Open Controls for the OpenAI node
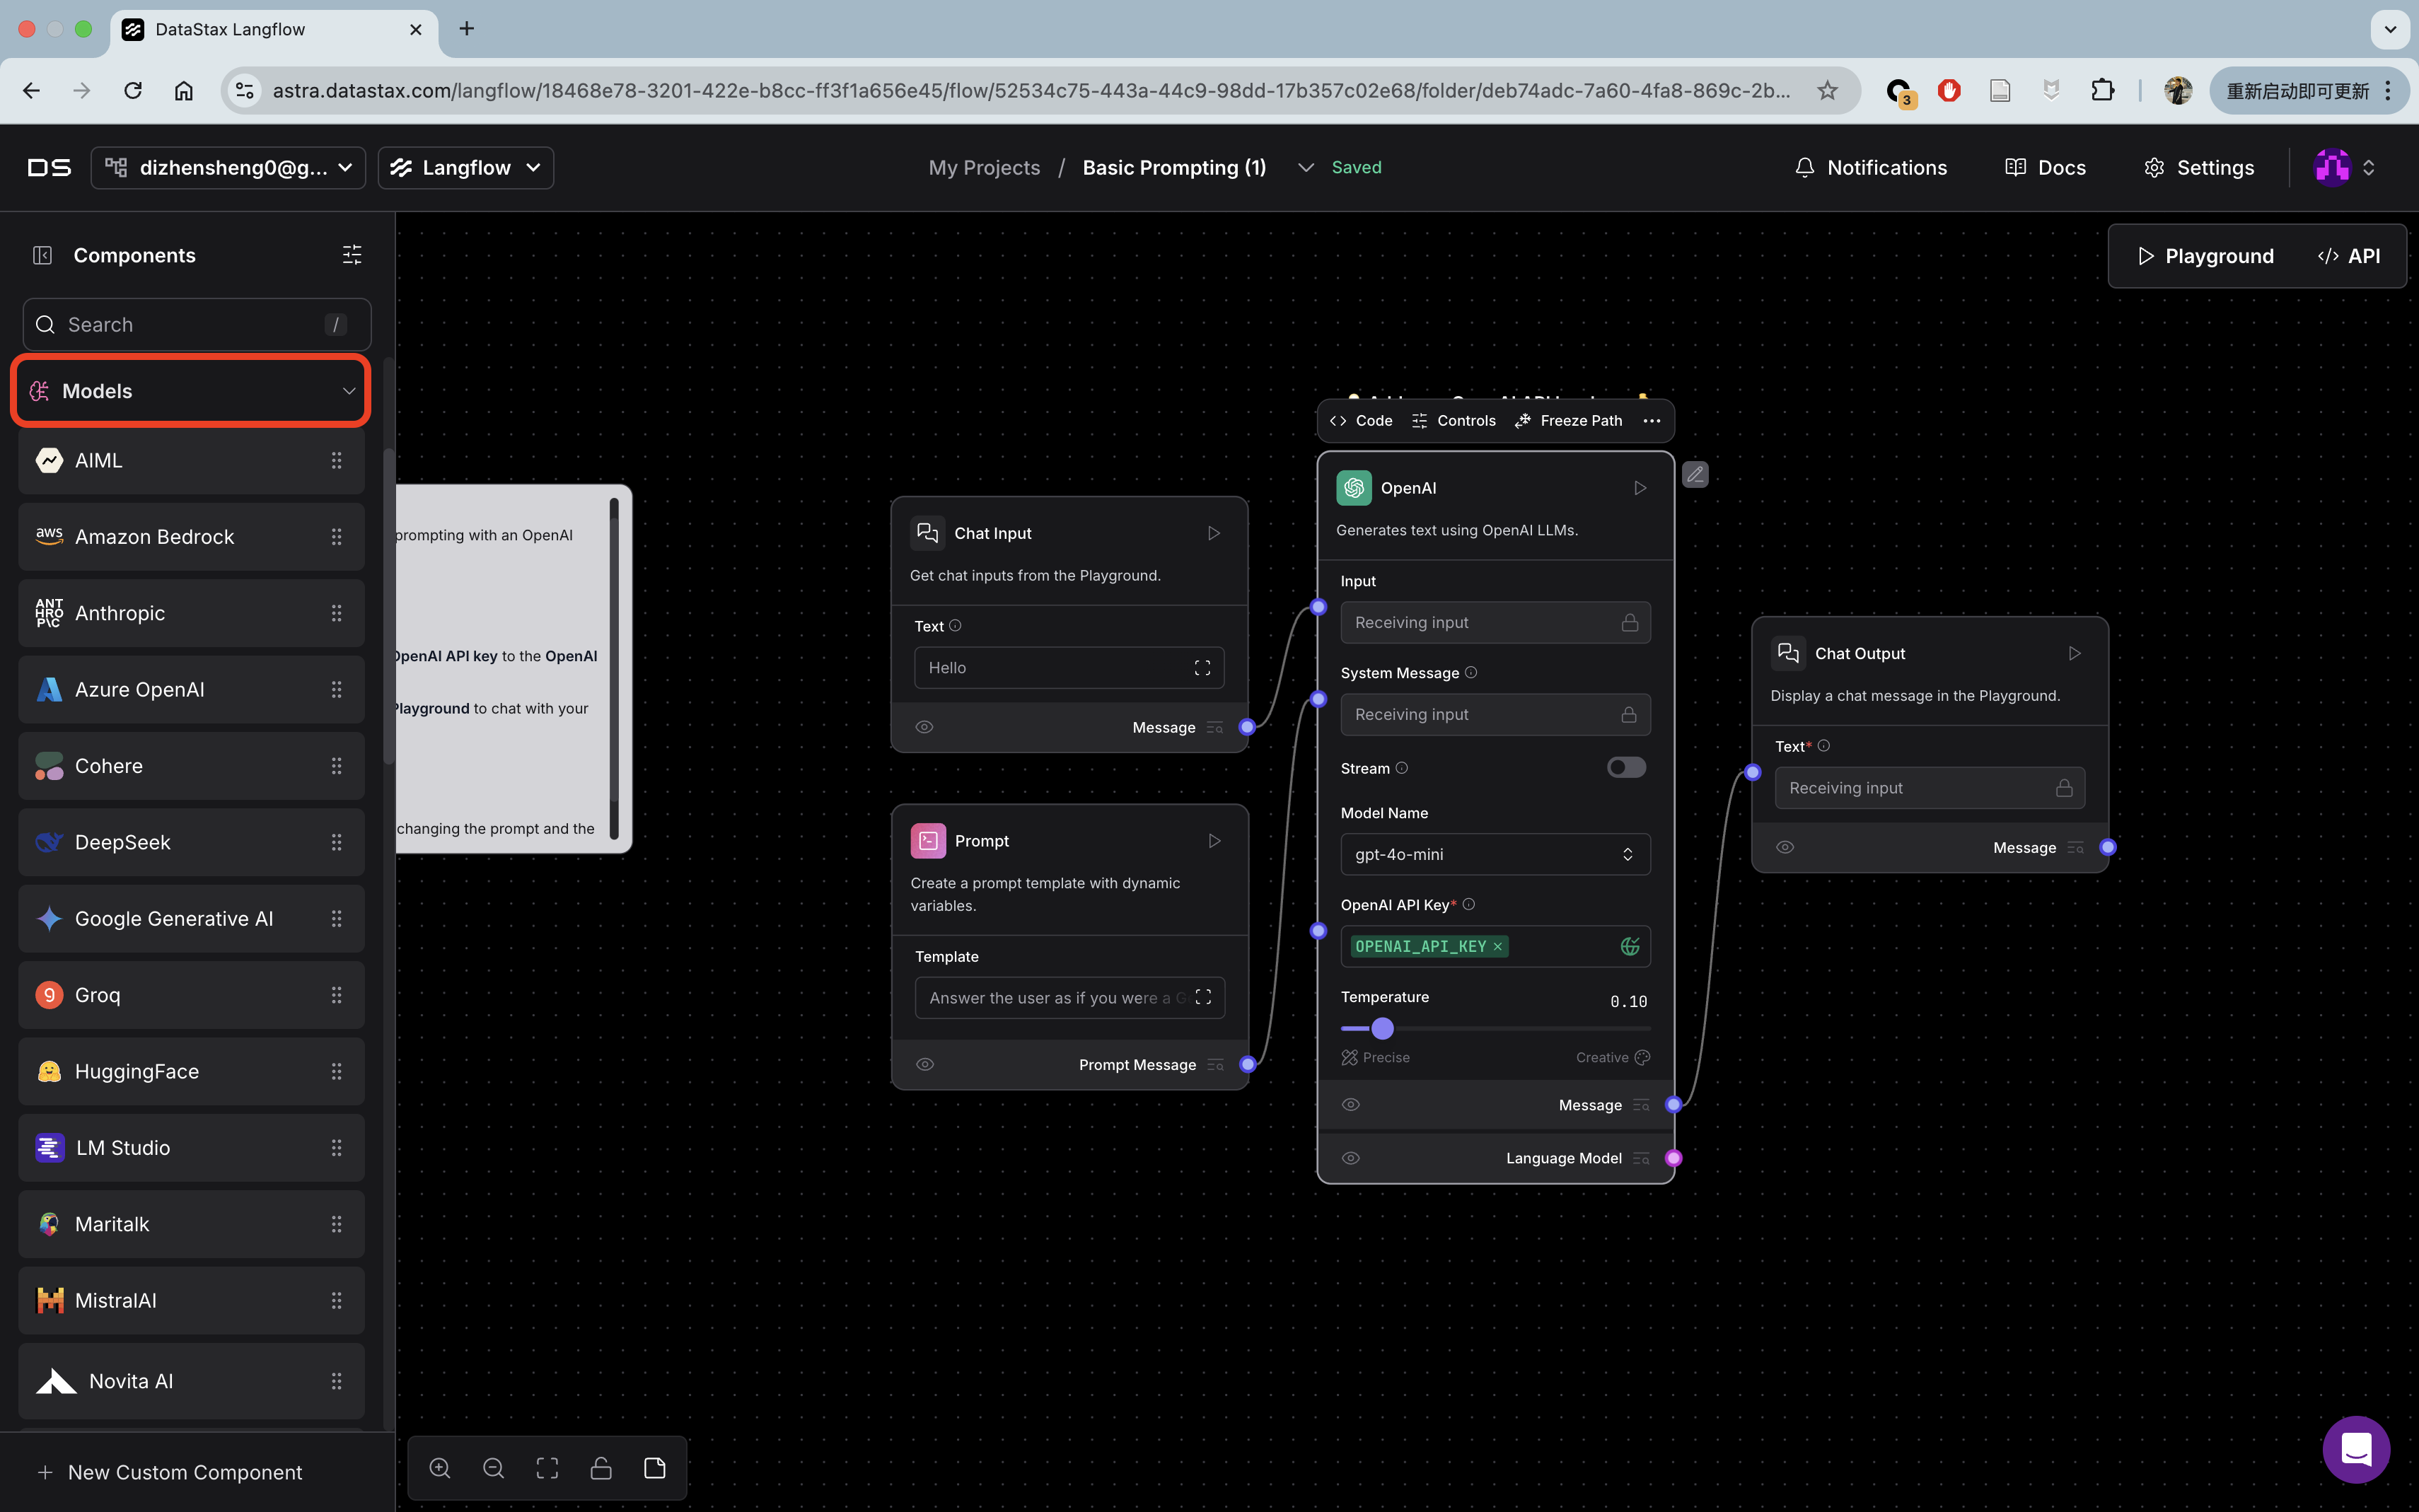 click(1454, 421)
